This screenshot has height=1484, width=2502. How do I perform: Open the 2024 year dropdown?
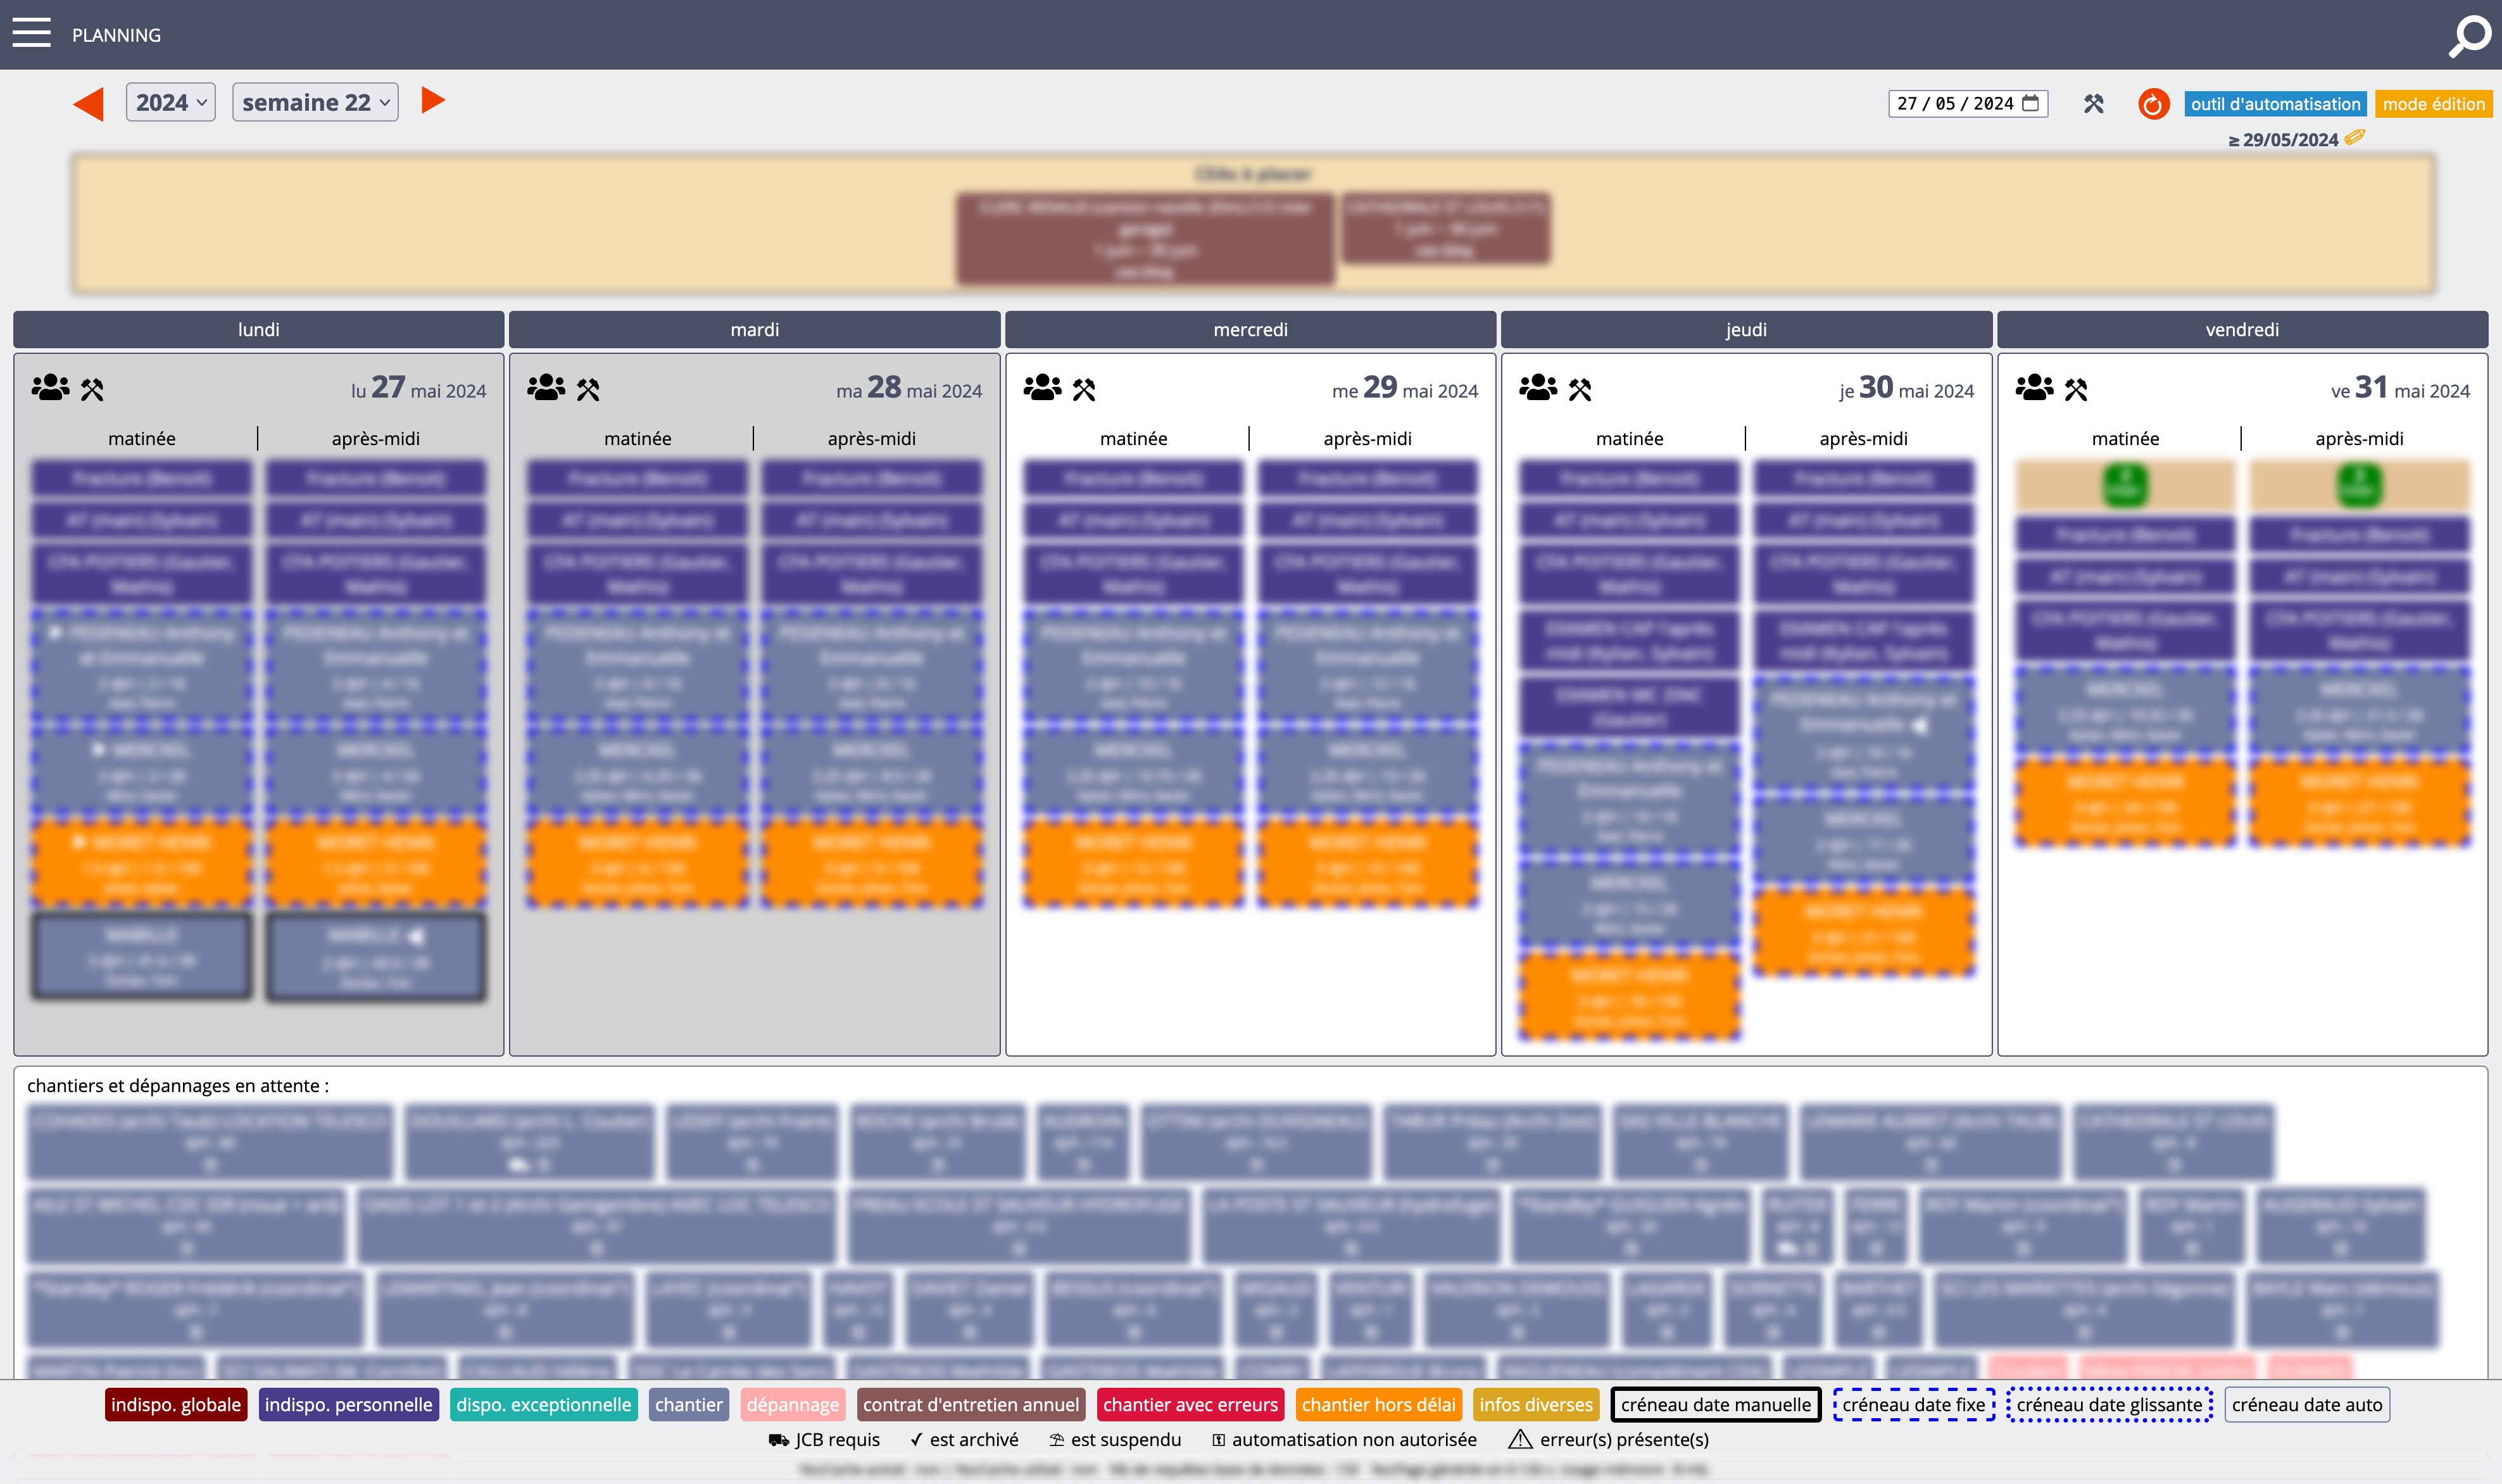click(x=171, y=102)
